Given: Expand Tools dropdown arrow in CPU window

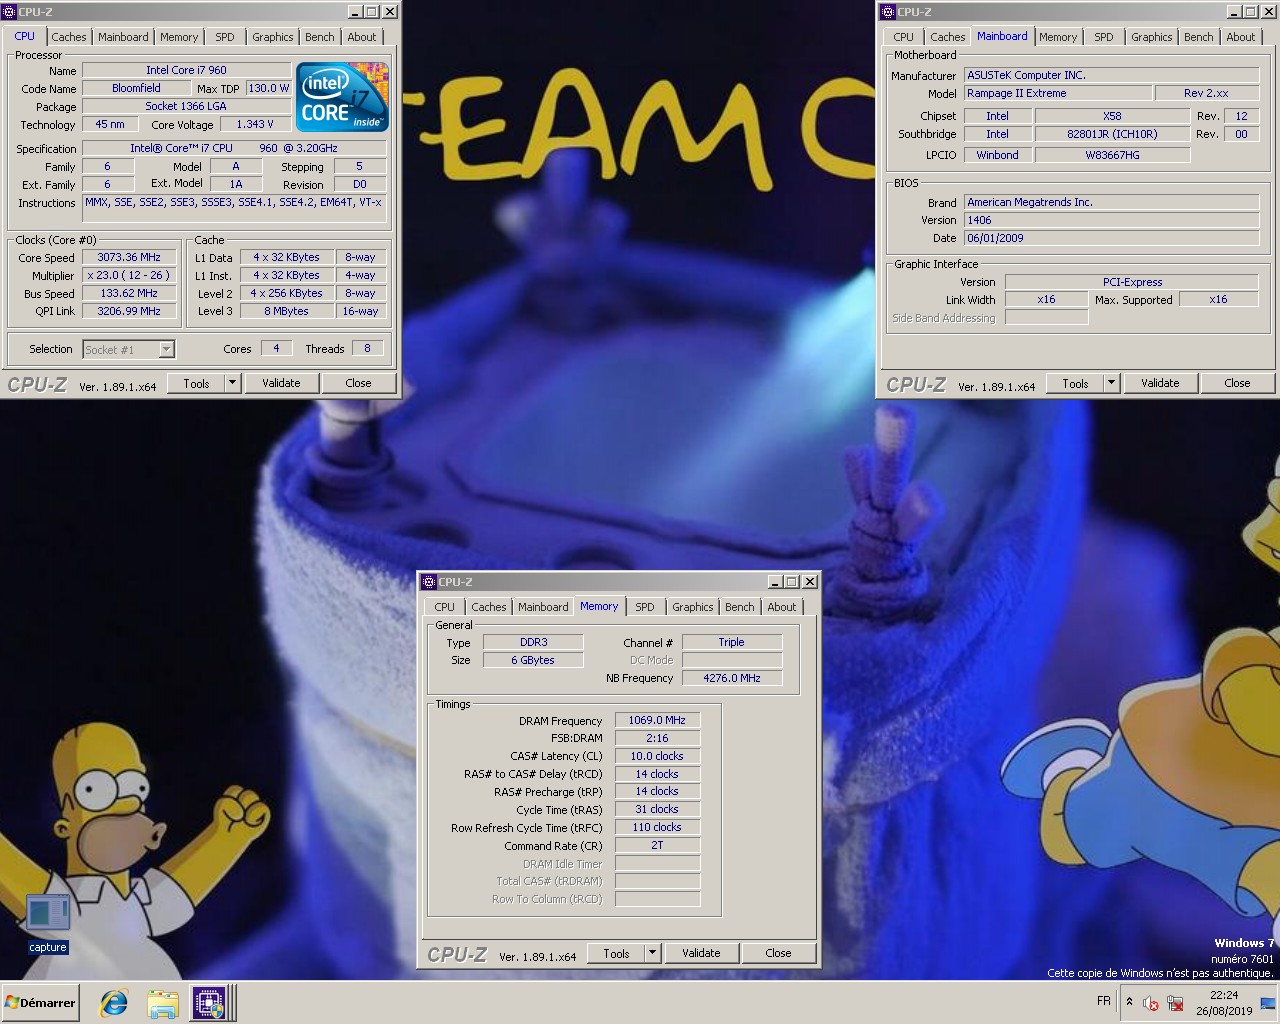Looking at the screenshot, I should click(x=233, y=383).
